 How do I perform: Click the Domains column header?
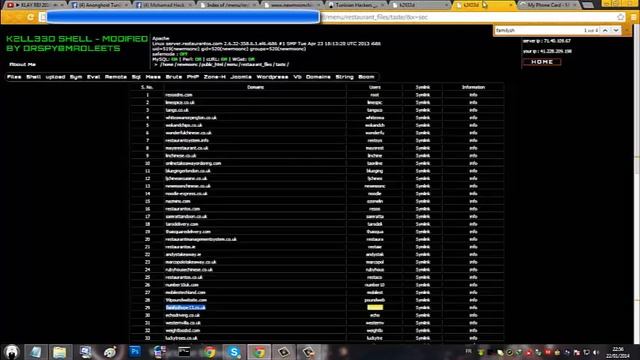[256, 87]
